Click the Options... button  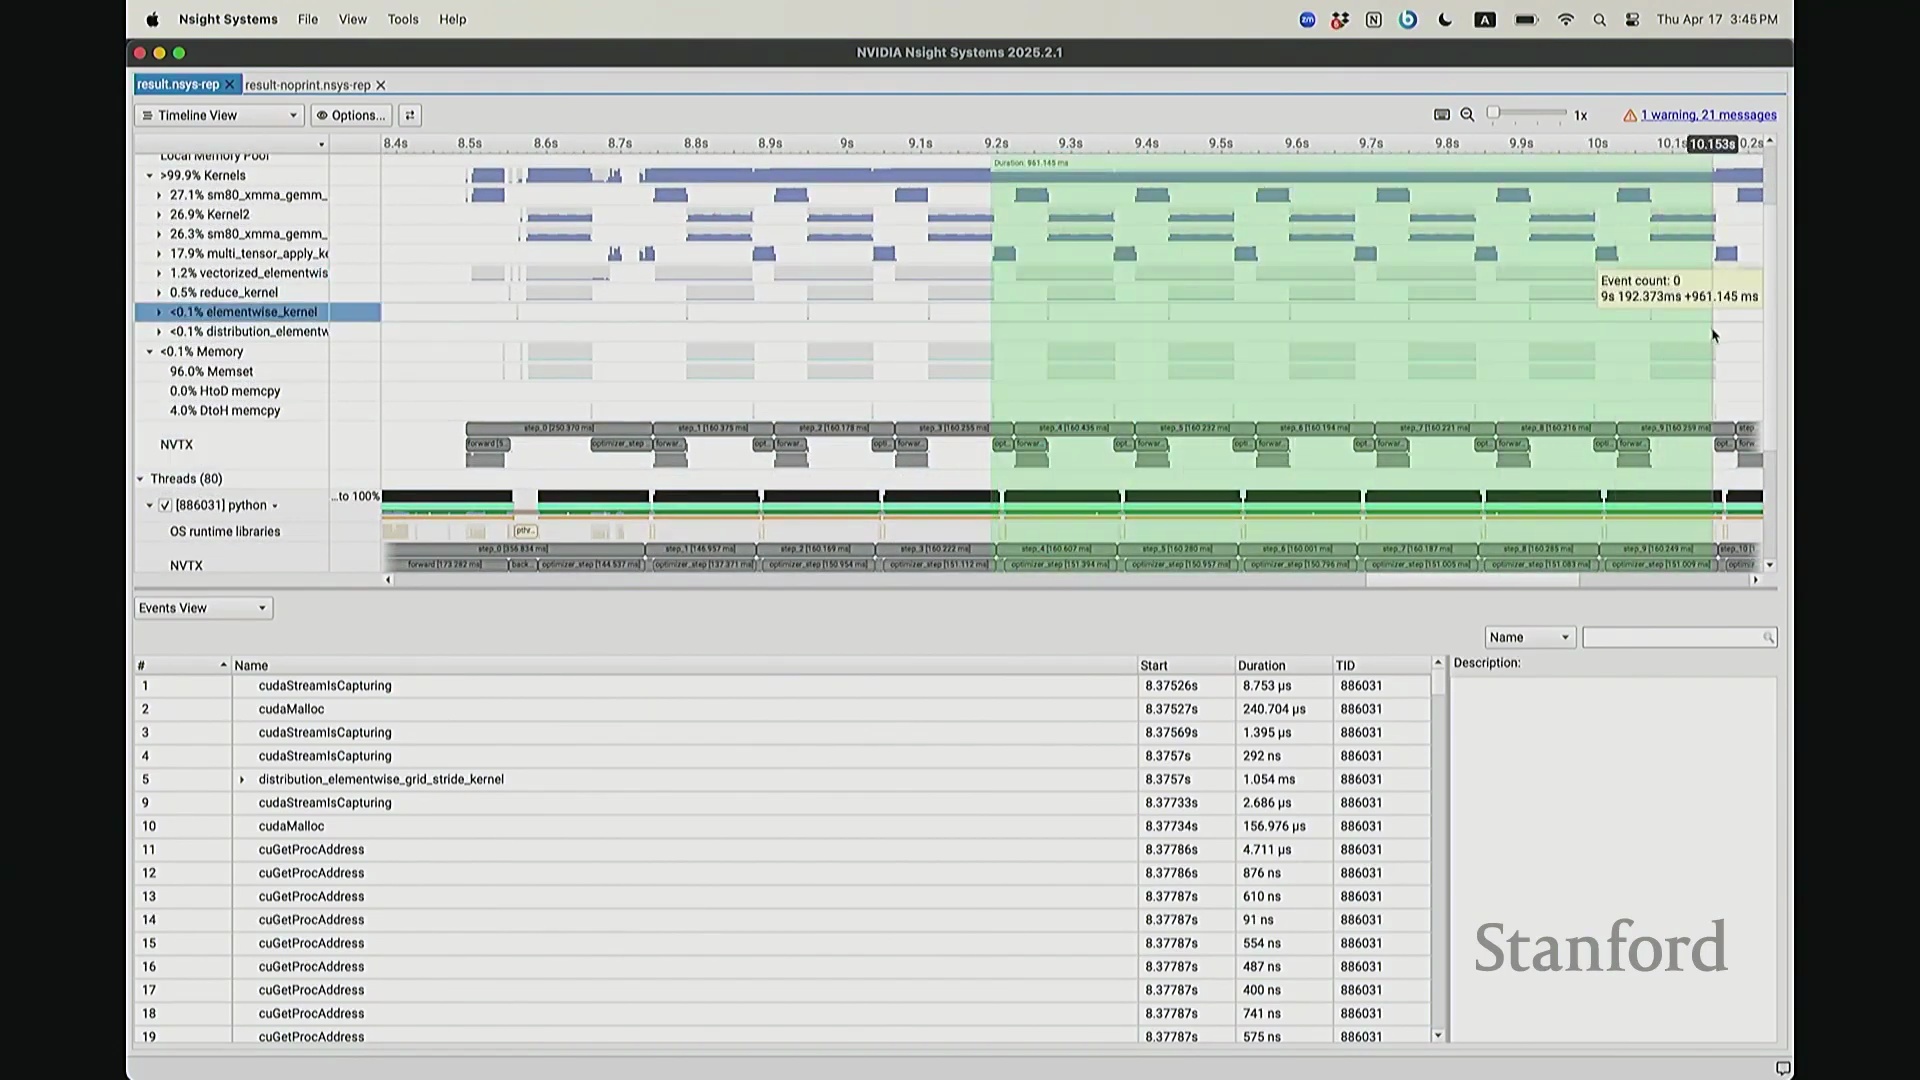(x=350, y=115)
